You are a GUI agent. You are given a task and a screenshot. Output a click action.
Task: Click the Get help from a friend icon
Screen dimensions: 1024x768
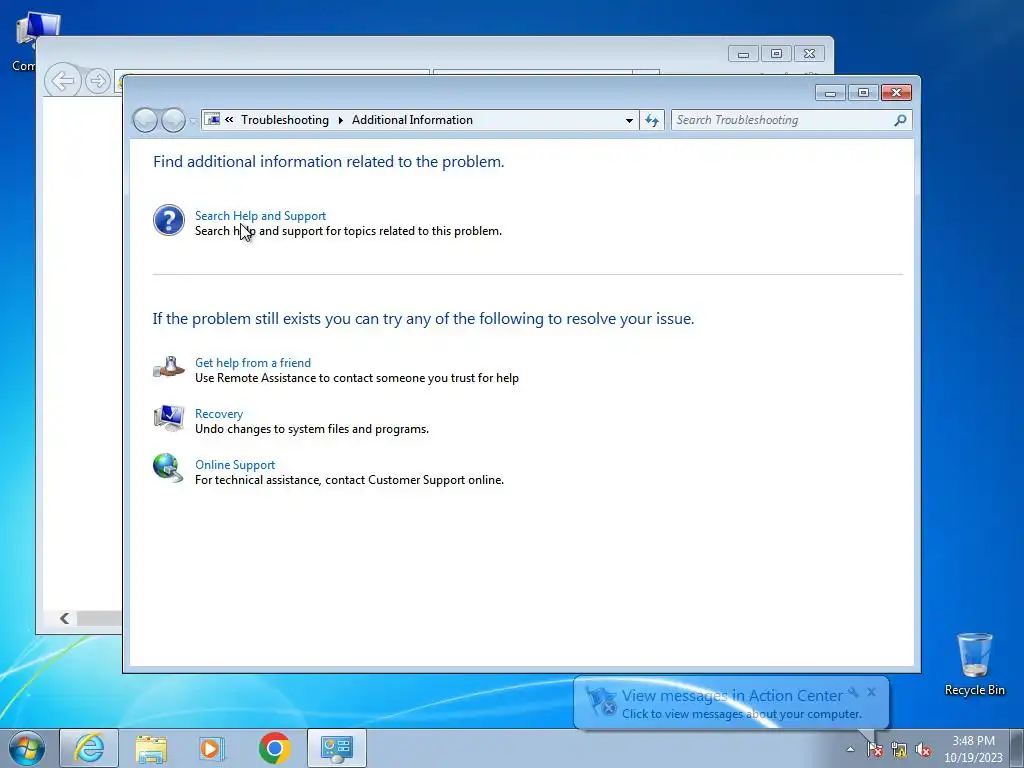click(168, 367)
